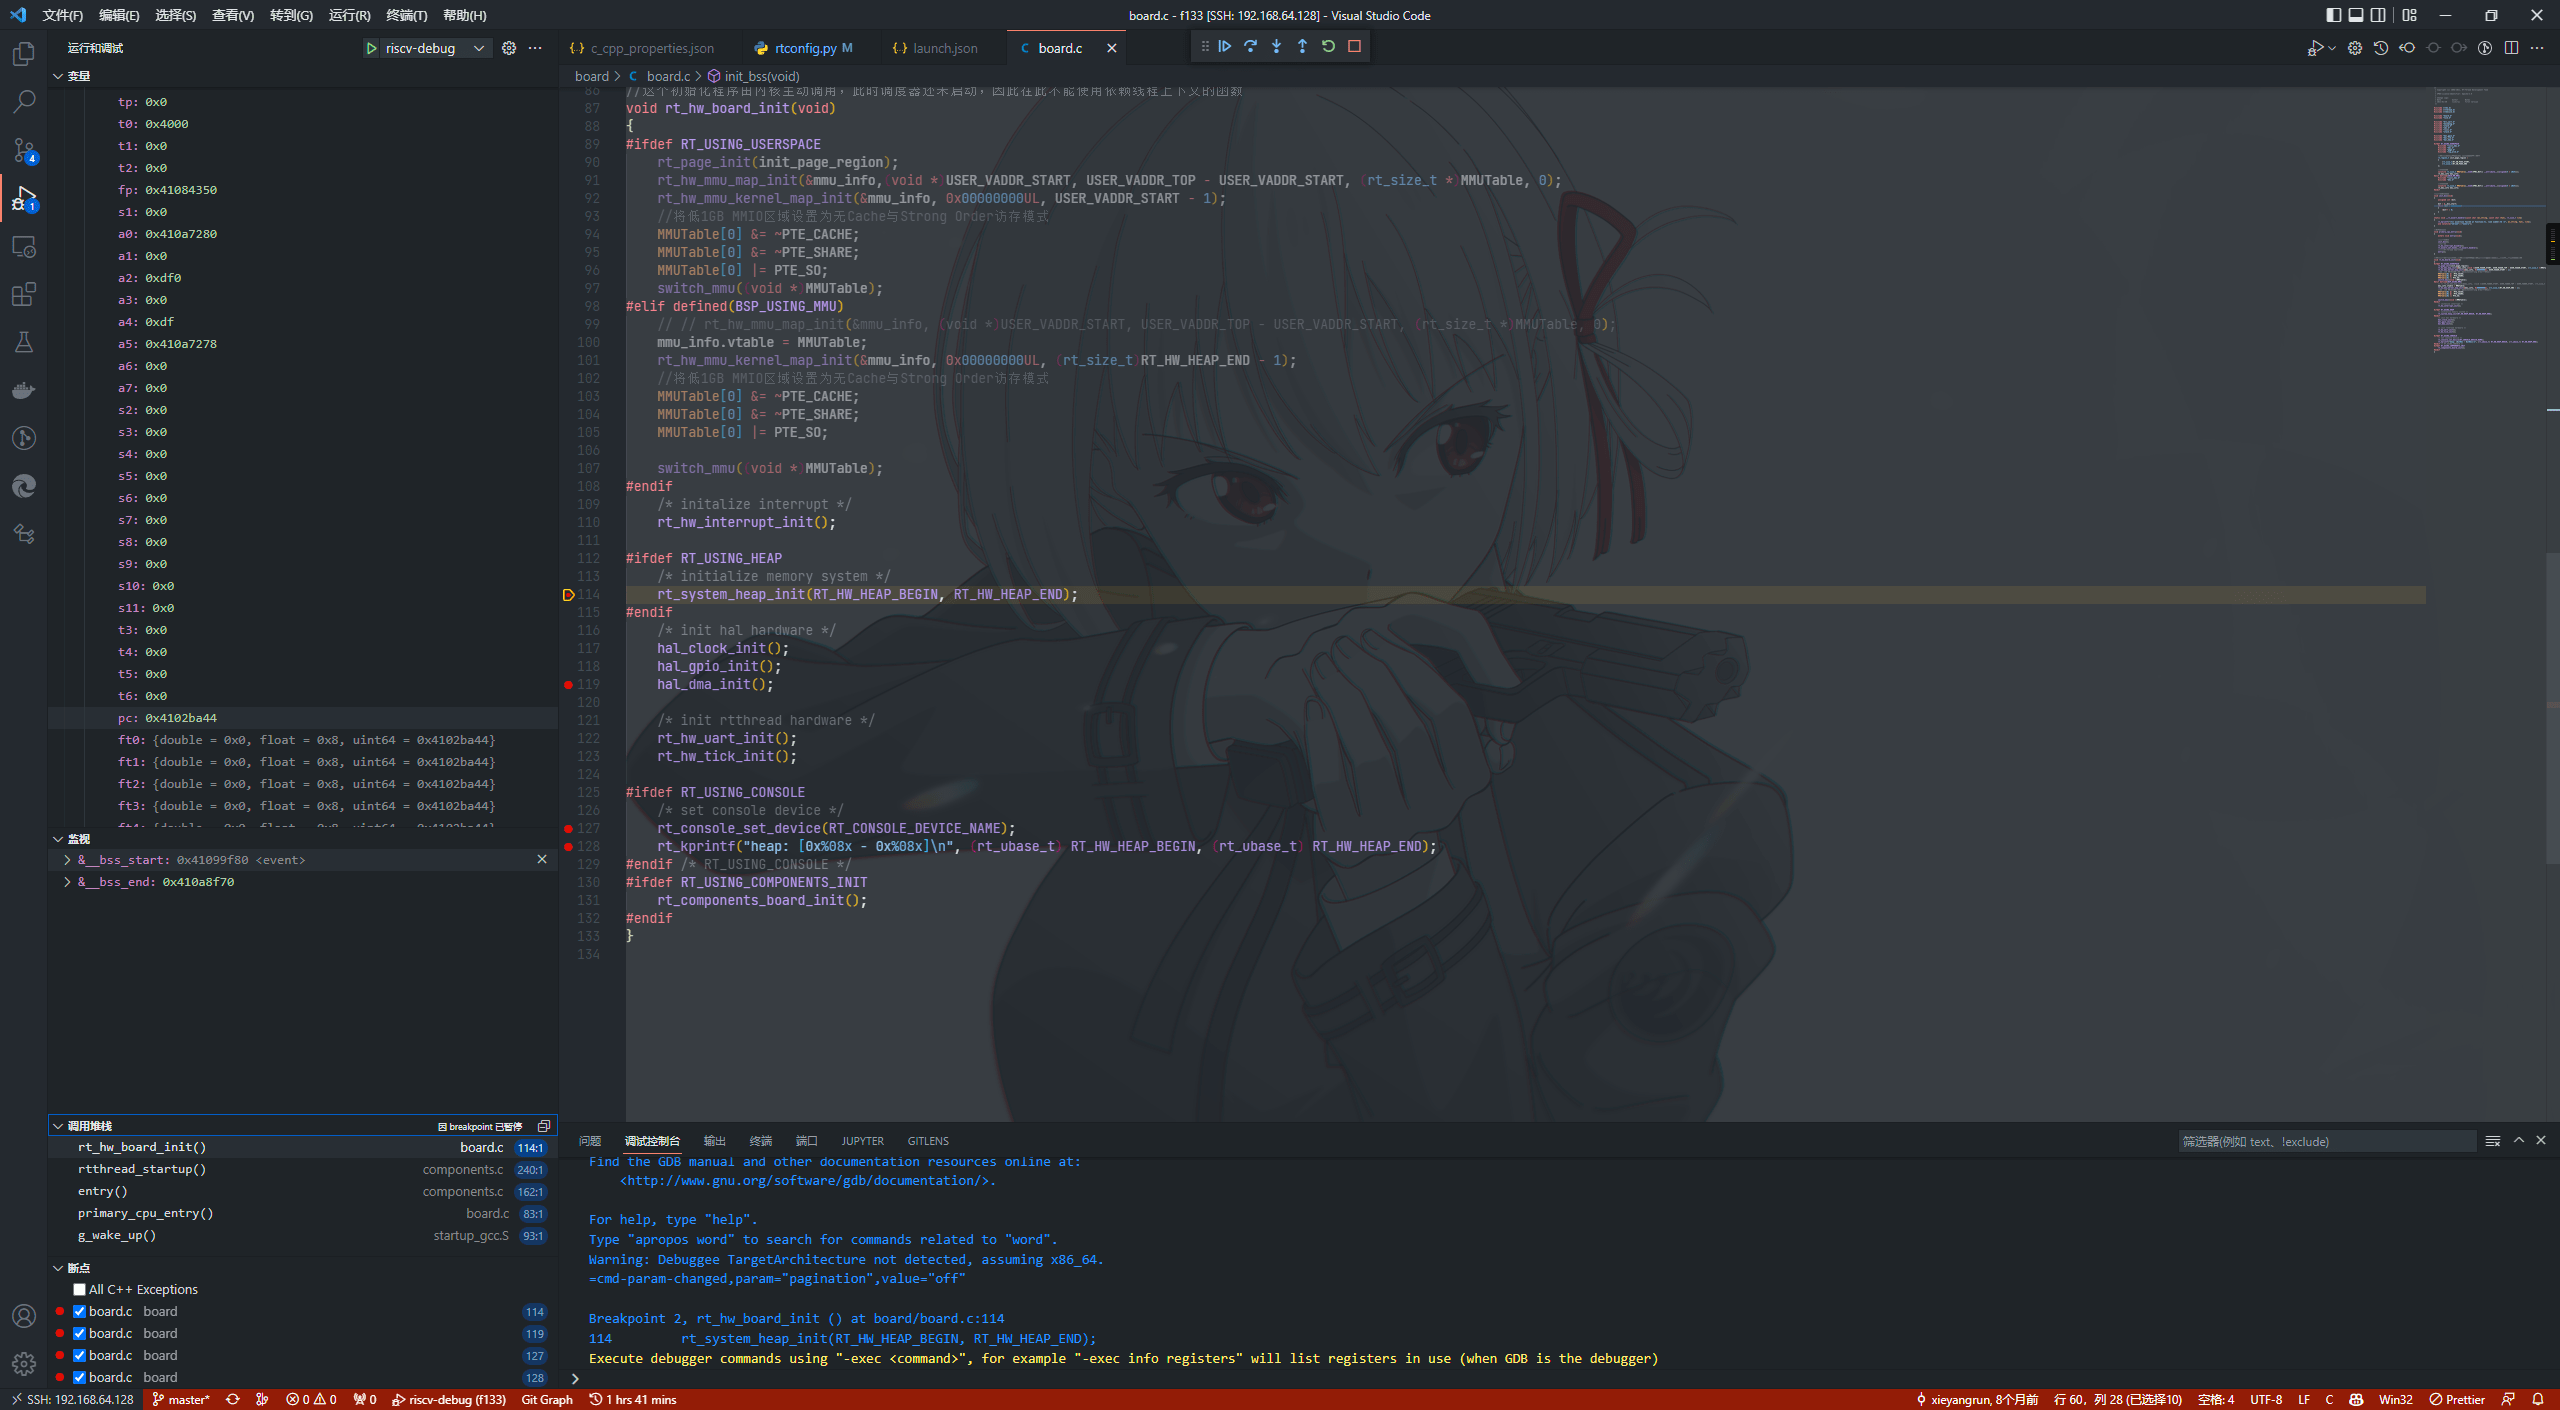Screen dimensions: 2560x1410
Task: Open GDB documentation link in console
Action: point(808,1181)
